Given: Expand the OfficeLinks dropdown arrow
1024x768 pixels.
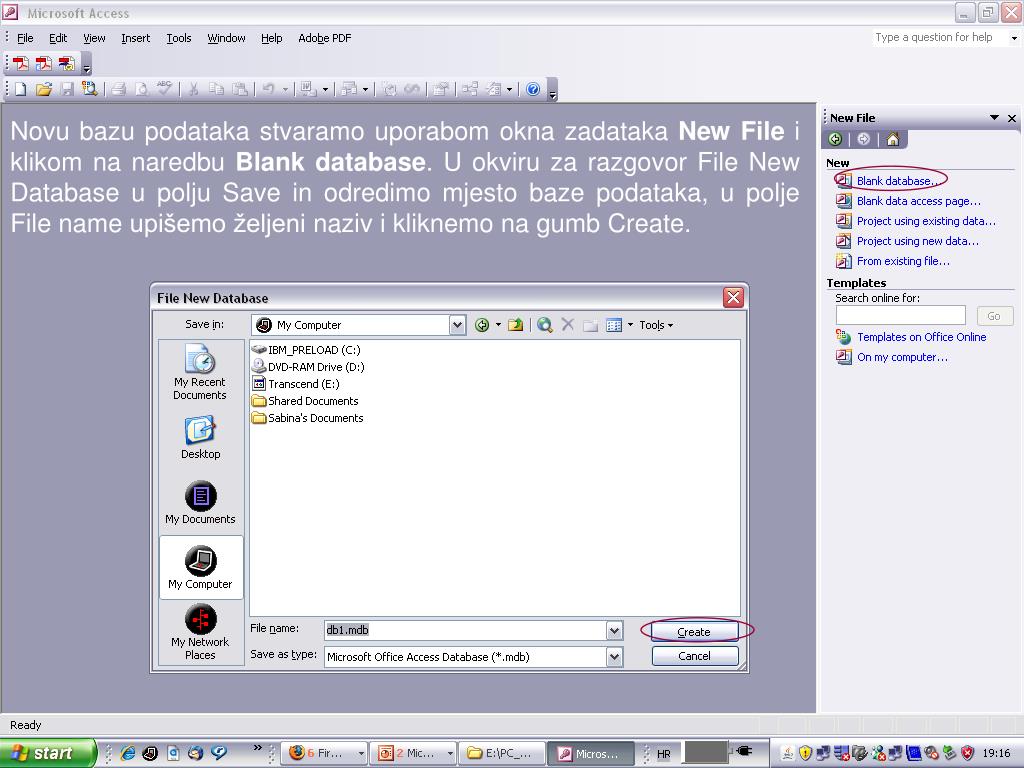Looking at the screenshot, I should coord(325,89).
